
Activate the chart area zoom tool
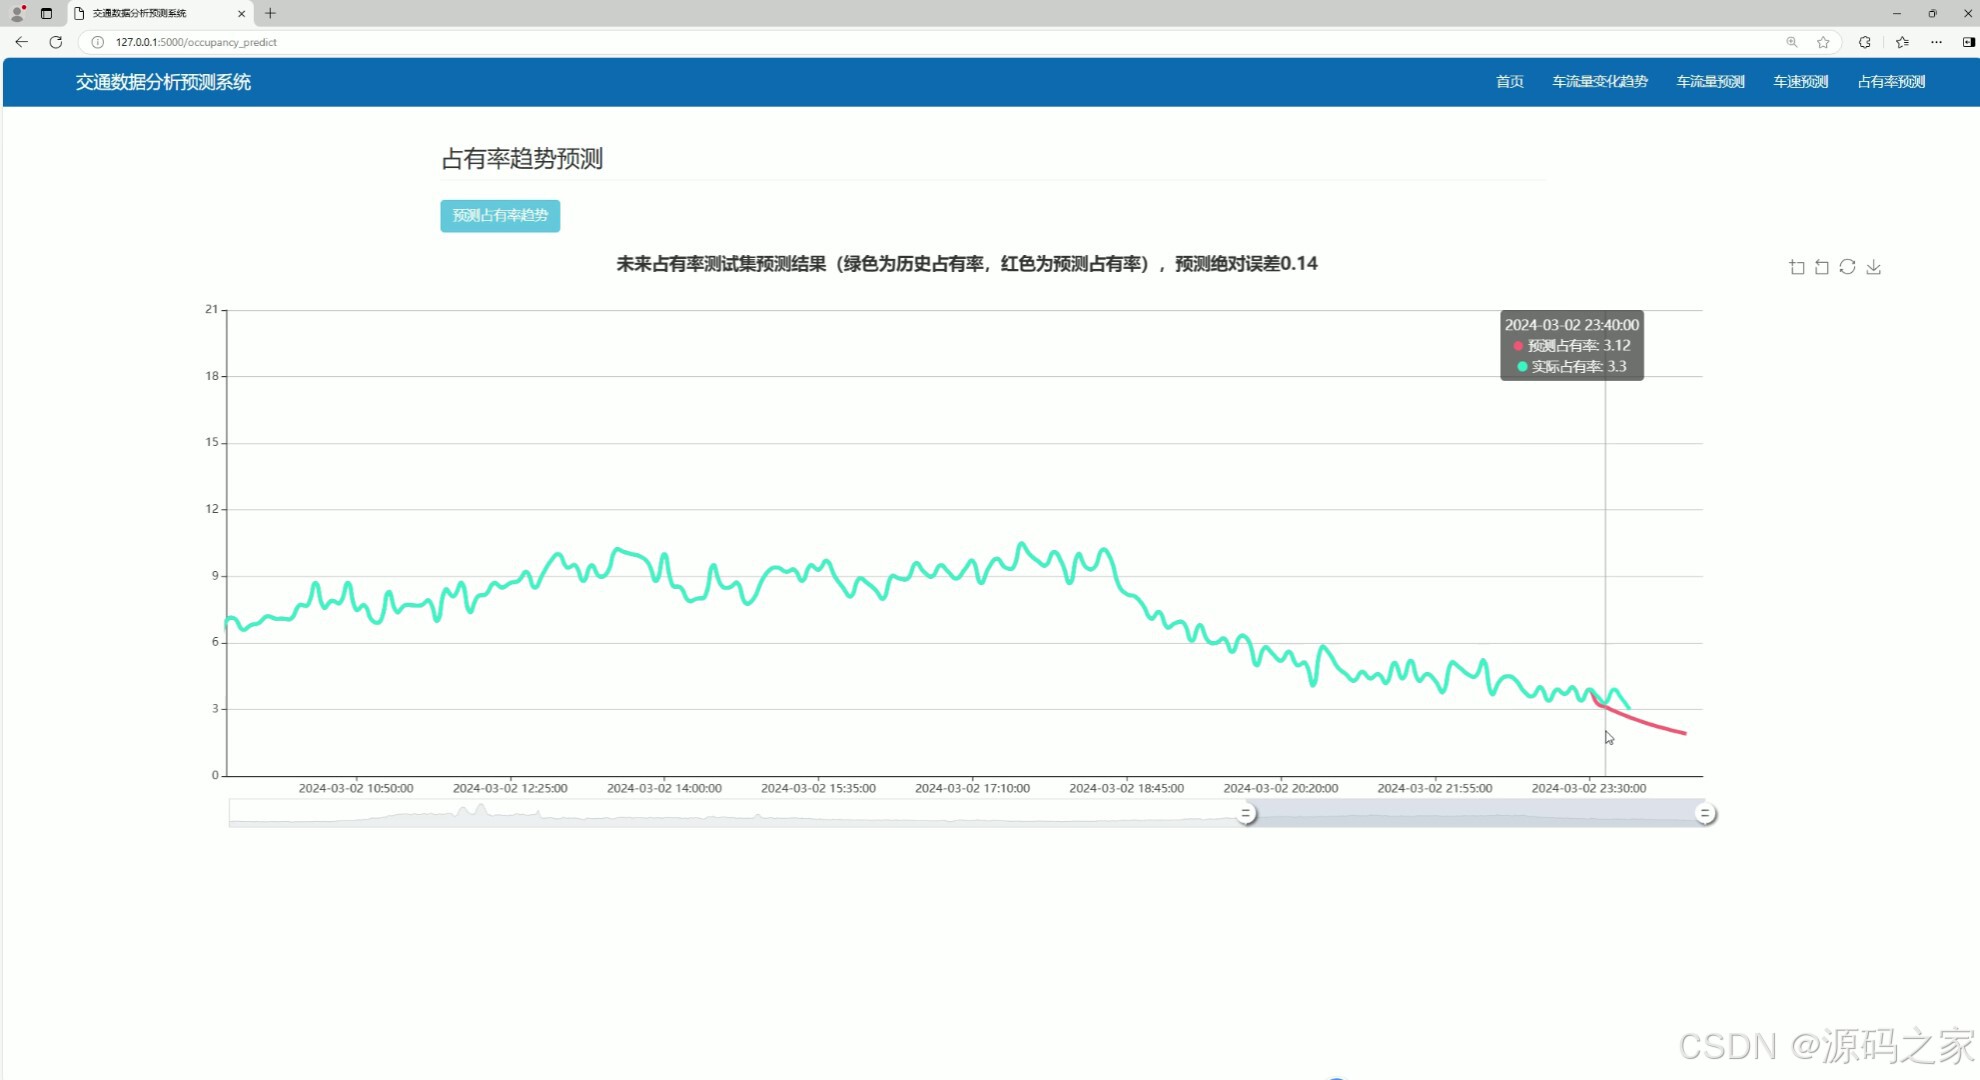click(x=1797, y=267)
